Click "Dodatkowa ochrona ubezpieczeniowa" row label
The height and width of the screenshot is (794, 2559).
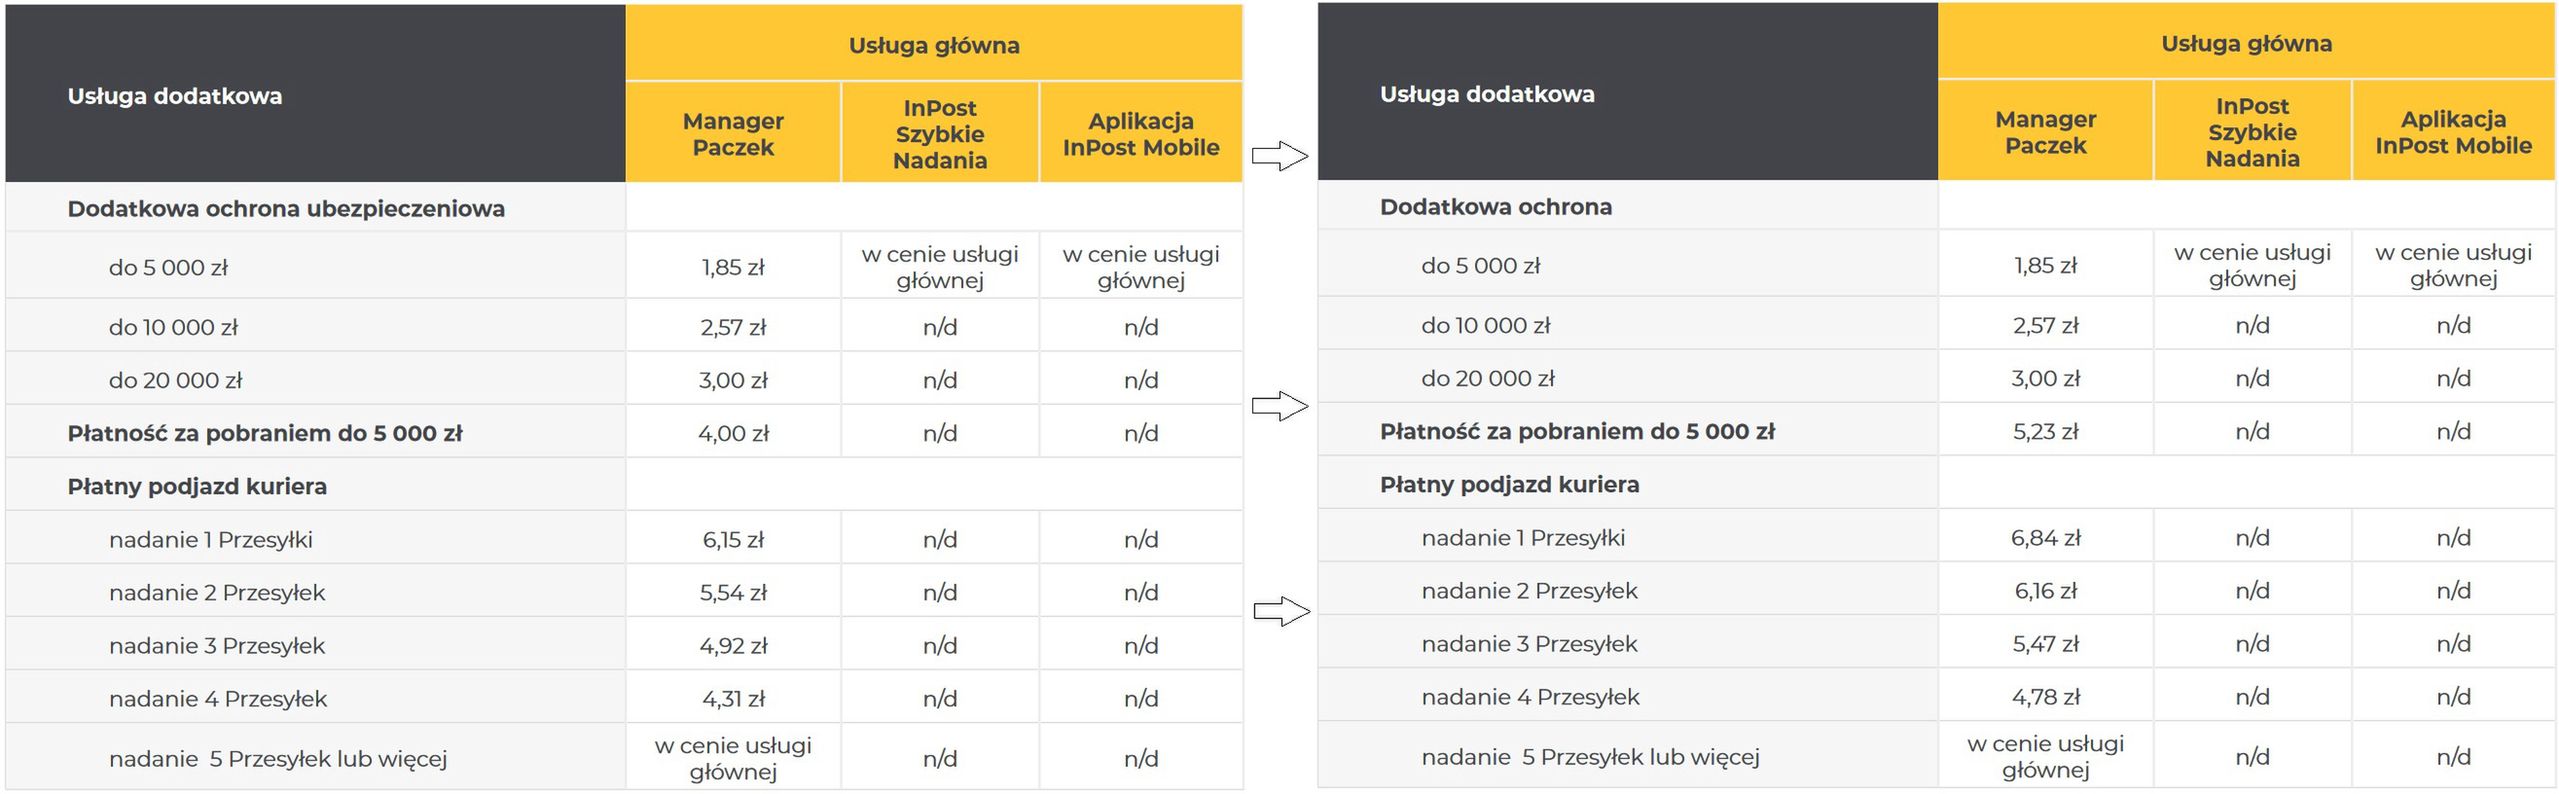coord(286,209)
